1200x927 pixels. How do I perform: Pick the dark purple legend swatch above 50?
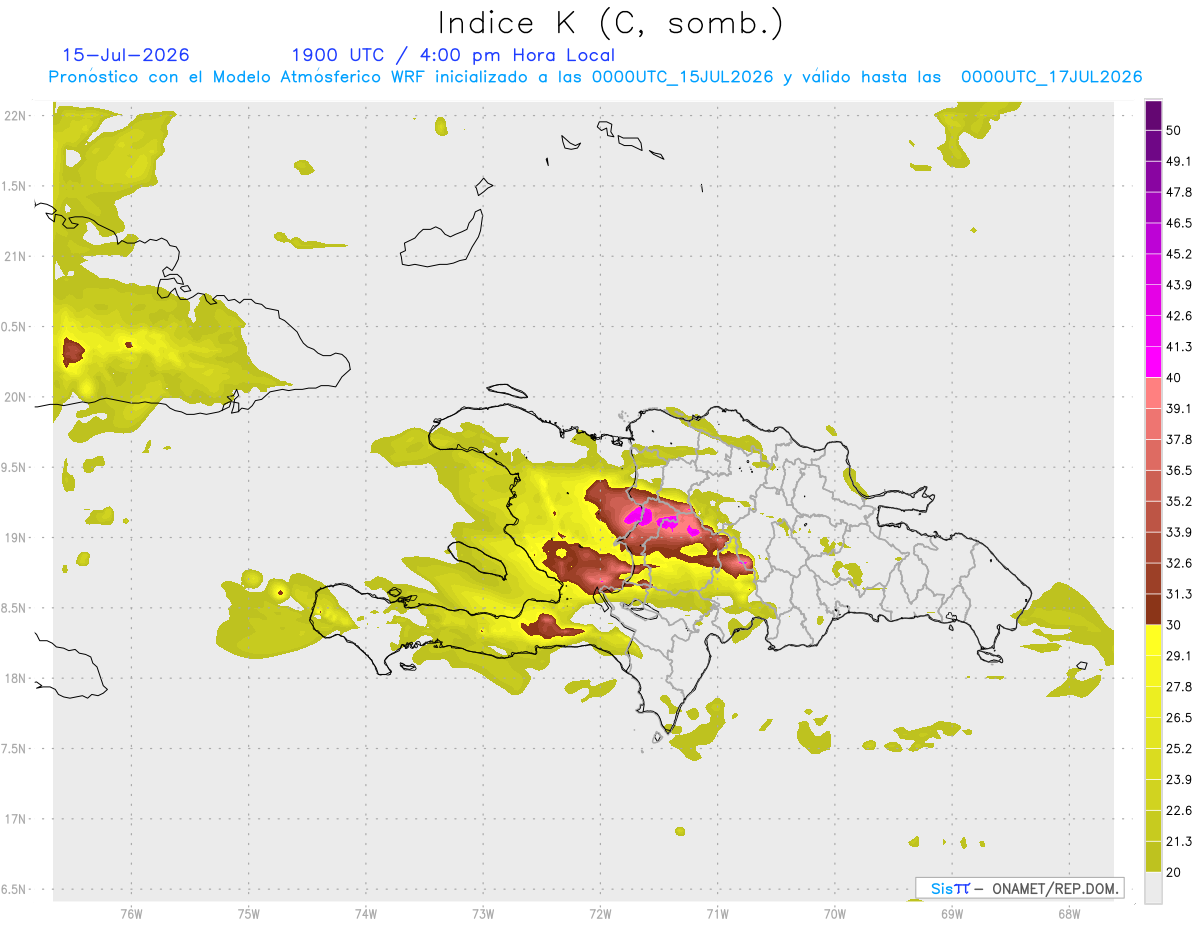(1154, 115)
